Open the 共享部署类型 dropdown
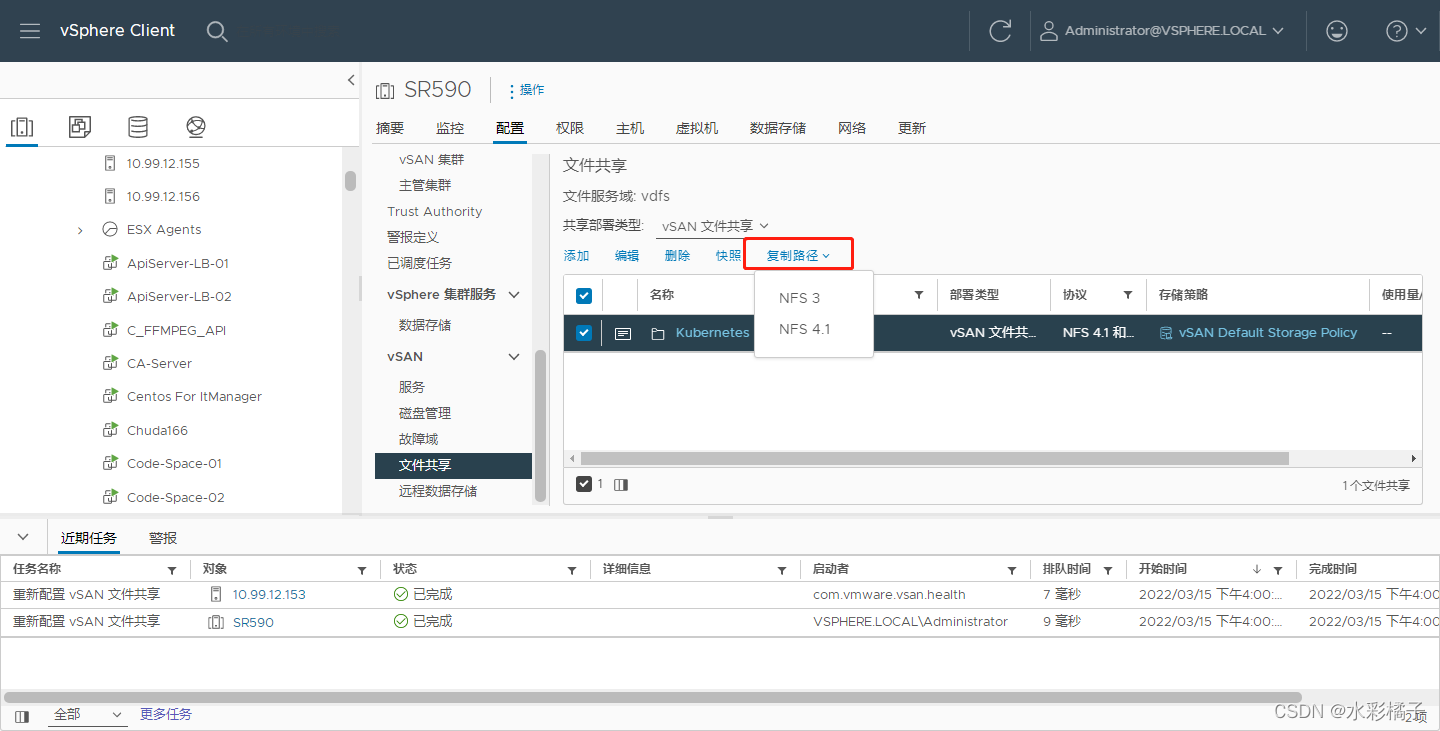Viewport: 1440px width, 731px height. click(714, 226)
